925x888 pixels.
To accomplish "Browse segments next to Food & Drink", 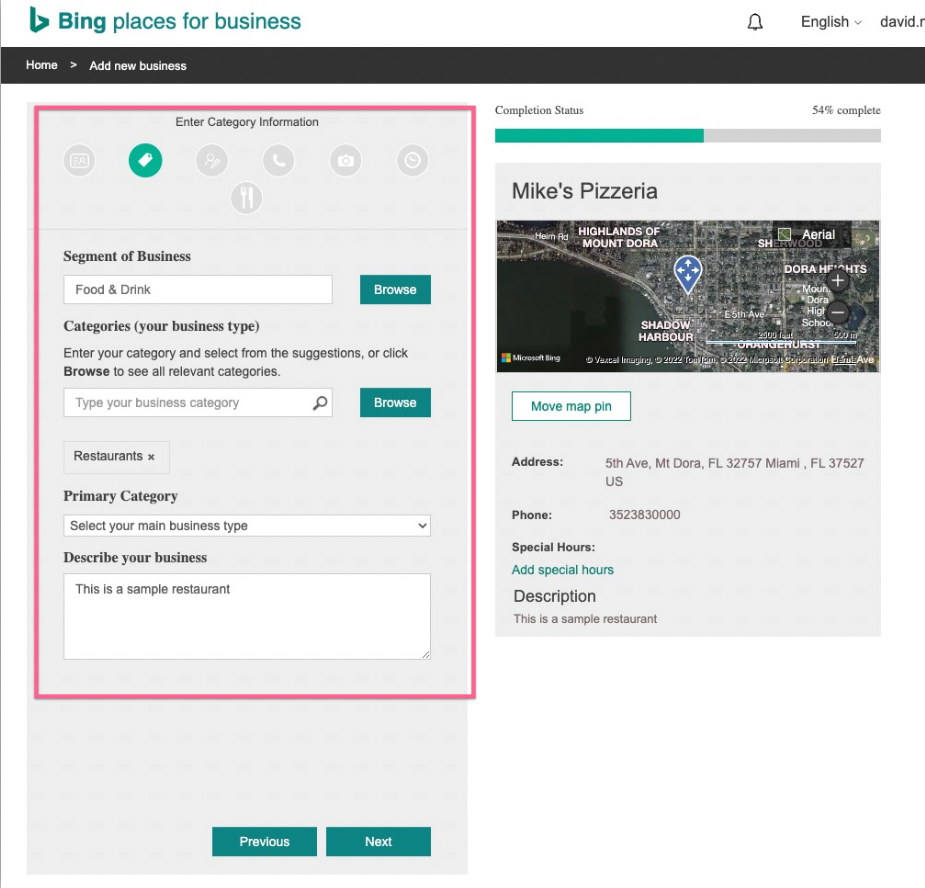I will tap(395, 289).
